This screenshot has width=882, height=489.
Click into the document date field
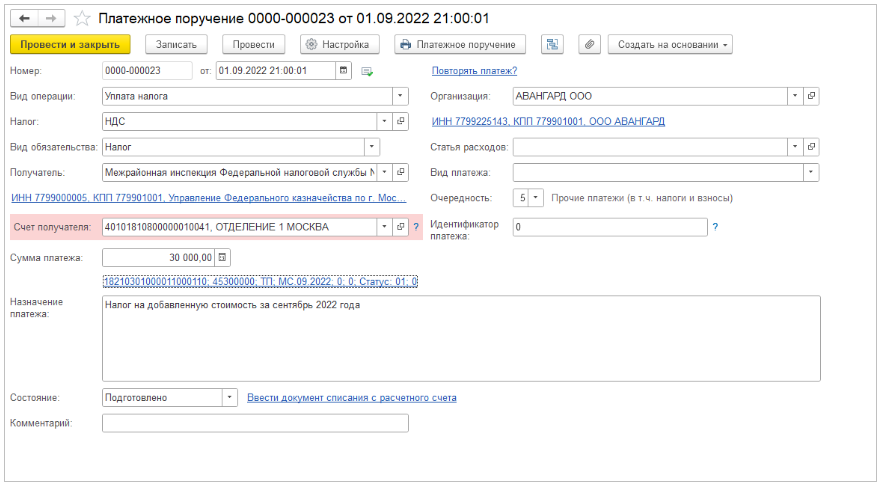[x=276, y=71]
